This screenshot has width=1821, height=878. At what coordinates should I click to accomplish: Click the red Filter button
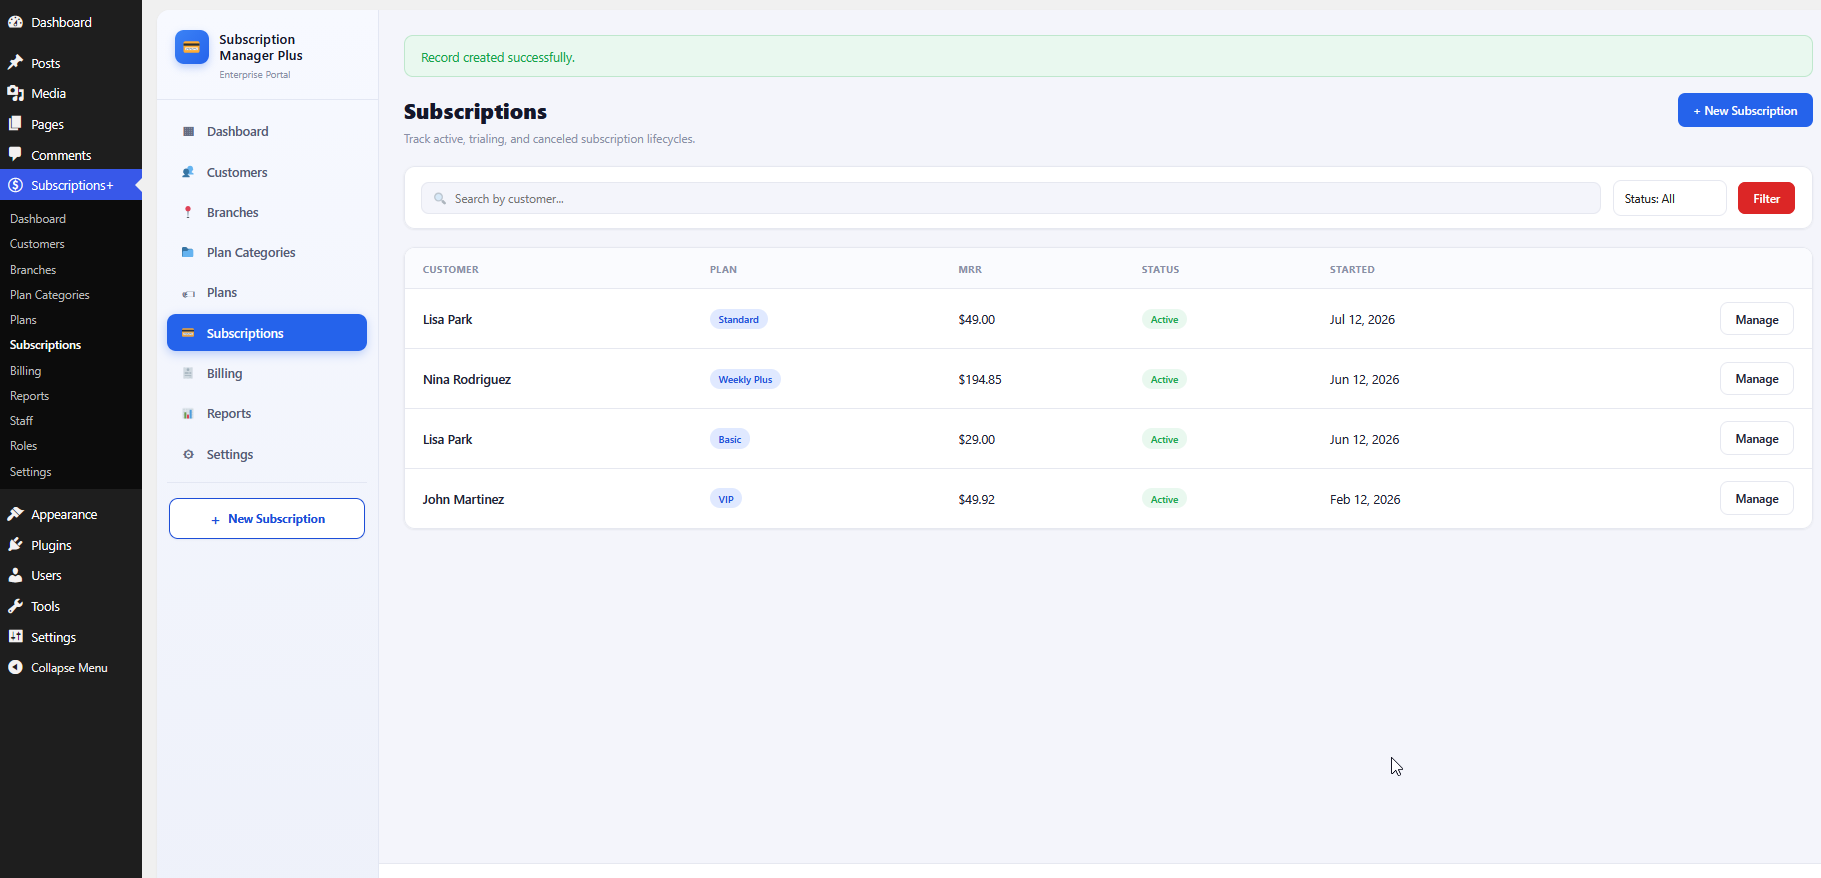click(x=1766, y=198)
